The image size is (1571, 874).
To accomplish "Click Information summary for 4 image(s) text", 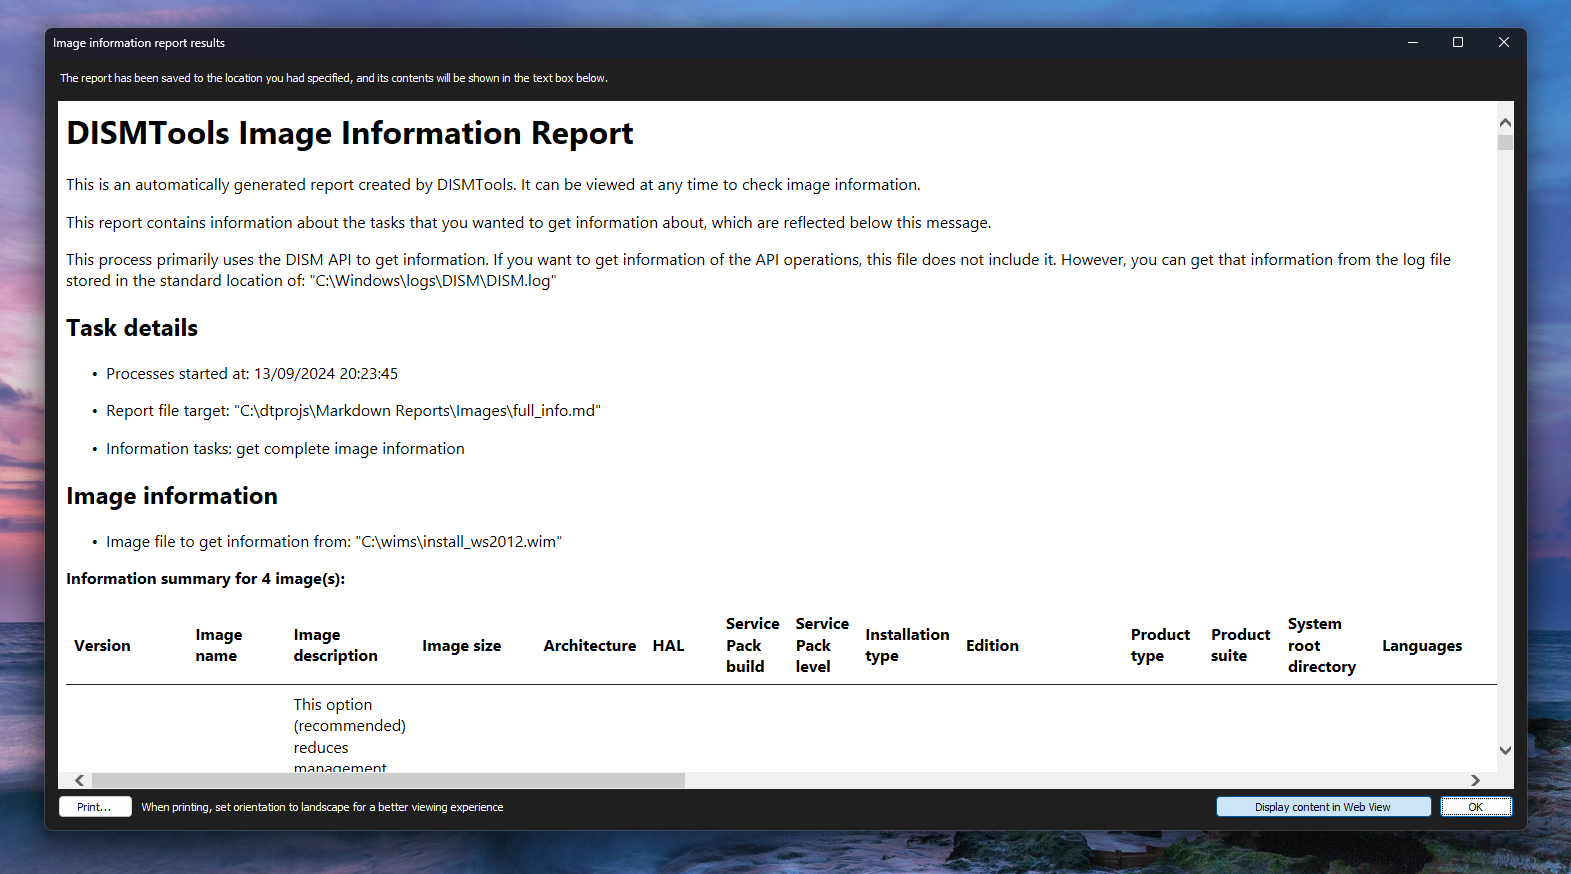I will click(x=206, y=579).
